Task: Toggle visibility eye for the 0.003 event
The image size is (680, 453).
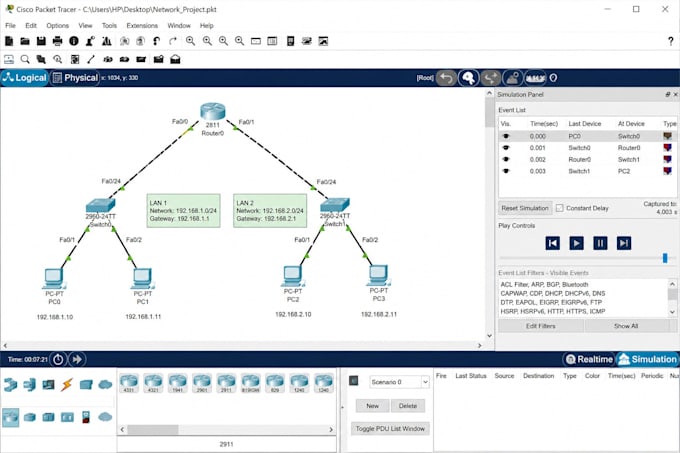Action: 506,171
